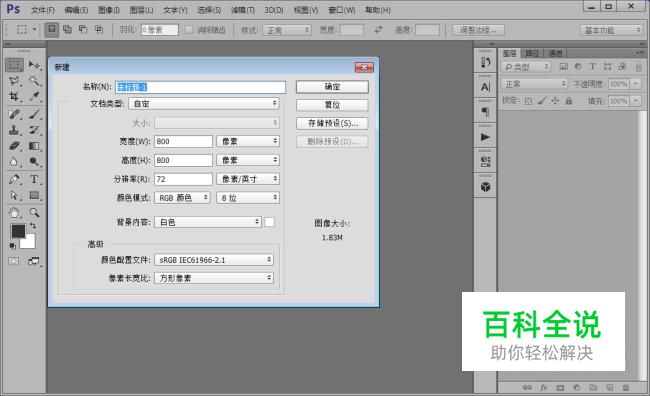Select the Clone Stamp tool

14,130
